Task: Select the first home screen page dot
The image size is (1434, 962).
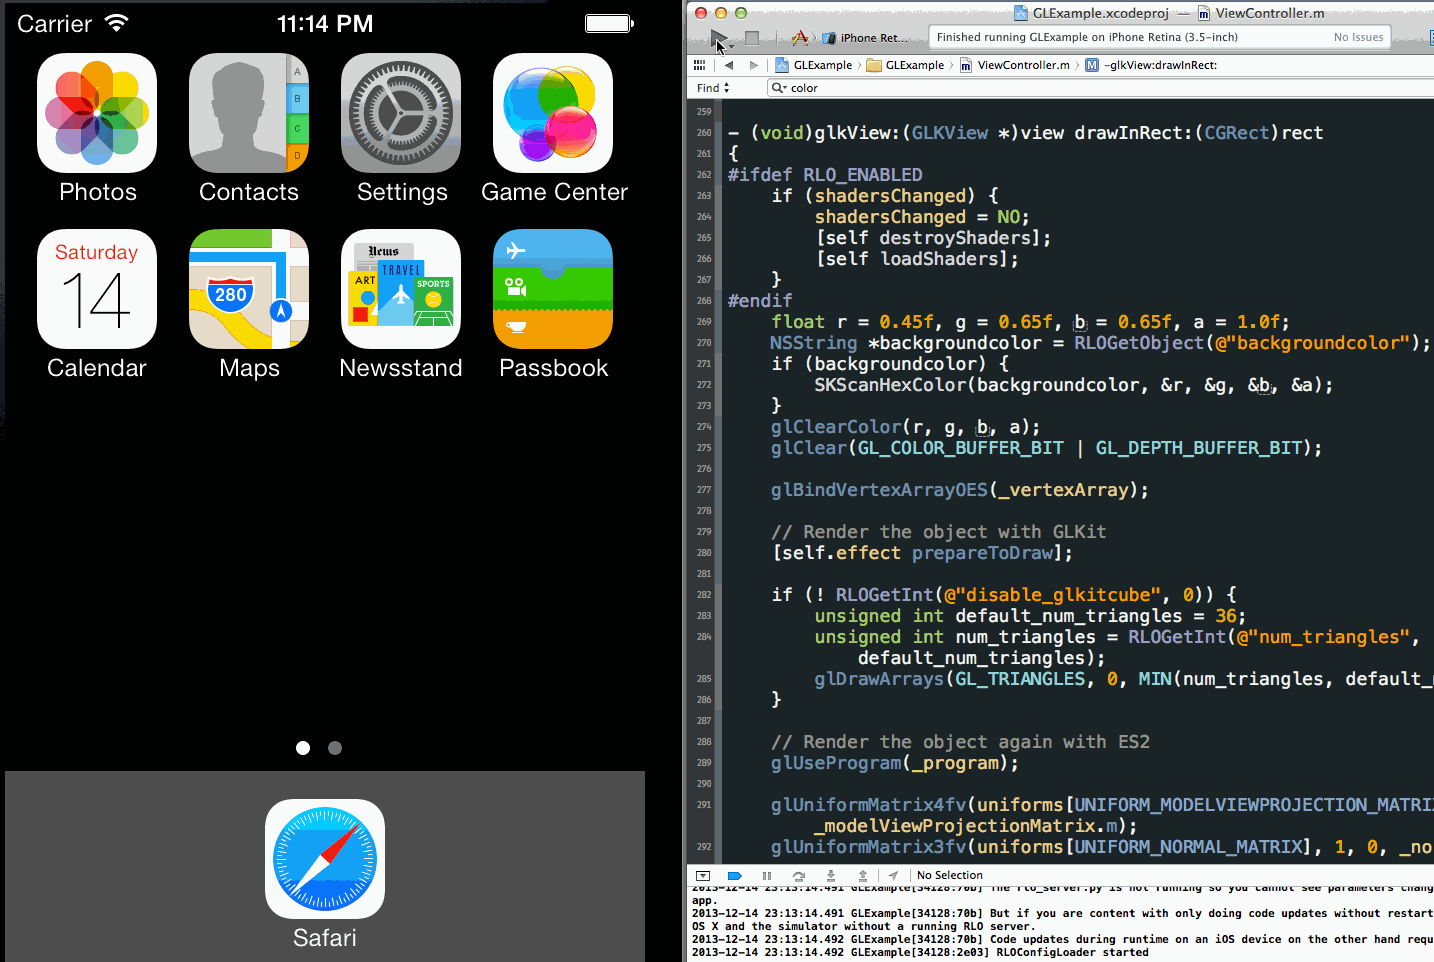Action: pos(303,748)
